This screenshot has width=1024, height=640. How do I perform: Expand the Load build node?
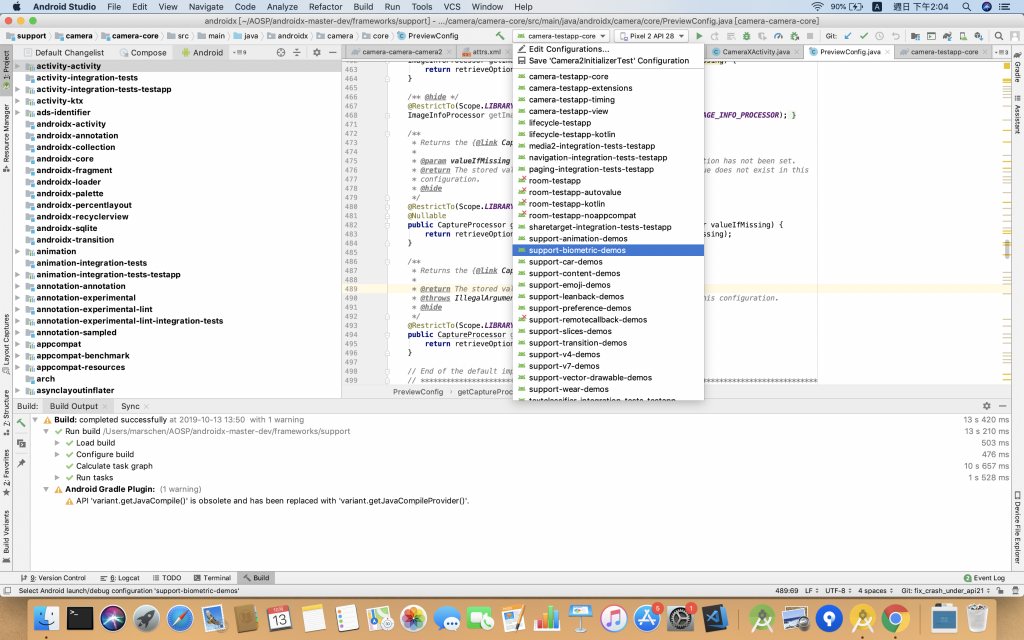(57, 443)
